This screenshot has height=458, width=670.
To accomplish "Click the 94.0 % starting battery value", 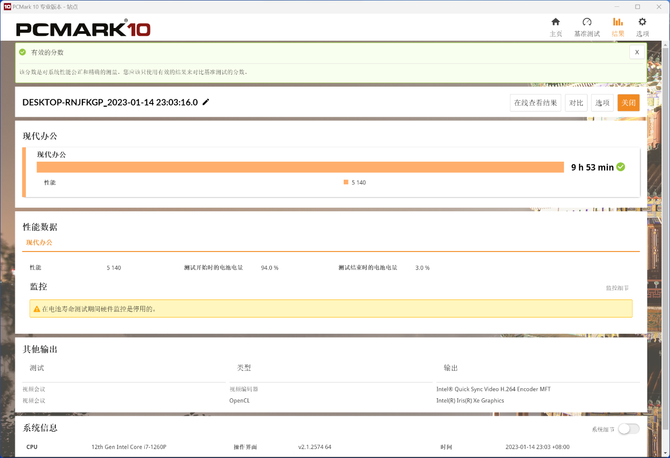I will (270, 268).
